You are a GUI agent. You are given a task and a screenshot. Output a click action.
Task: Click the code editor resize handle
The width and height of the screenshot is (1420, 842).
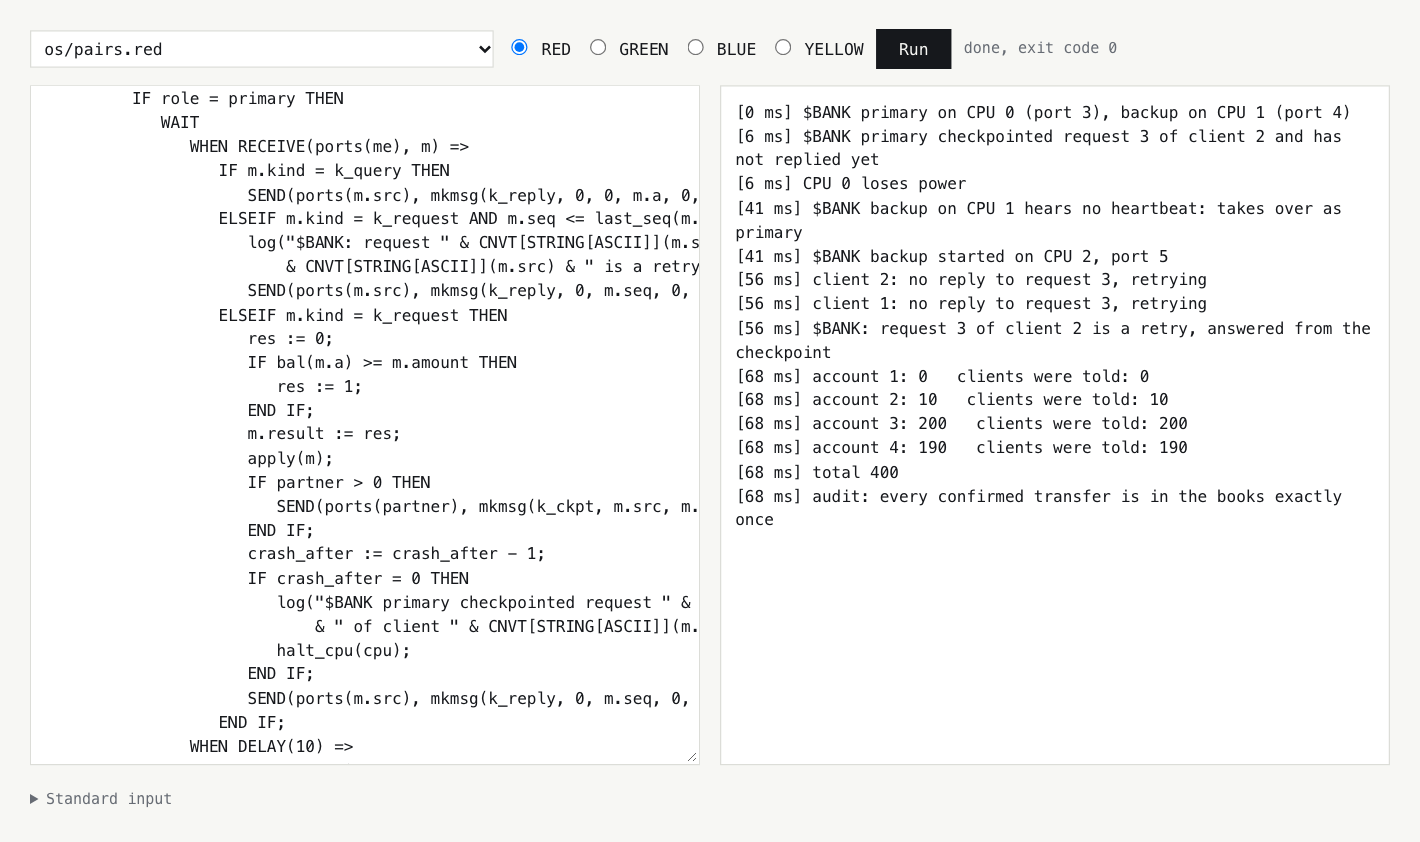pyautogui.click(x=691, y=757)
